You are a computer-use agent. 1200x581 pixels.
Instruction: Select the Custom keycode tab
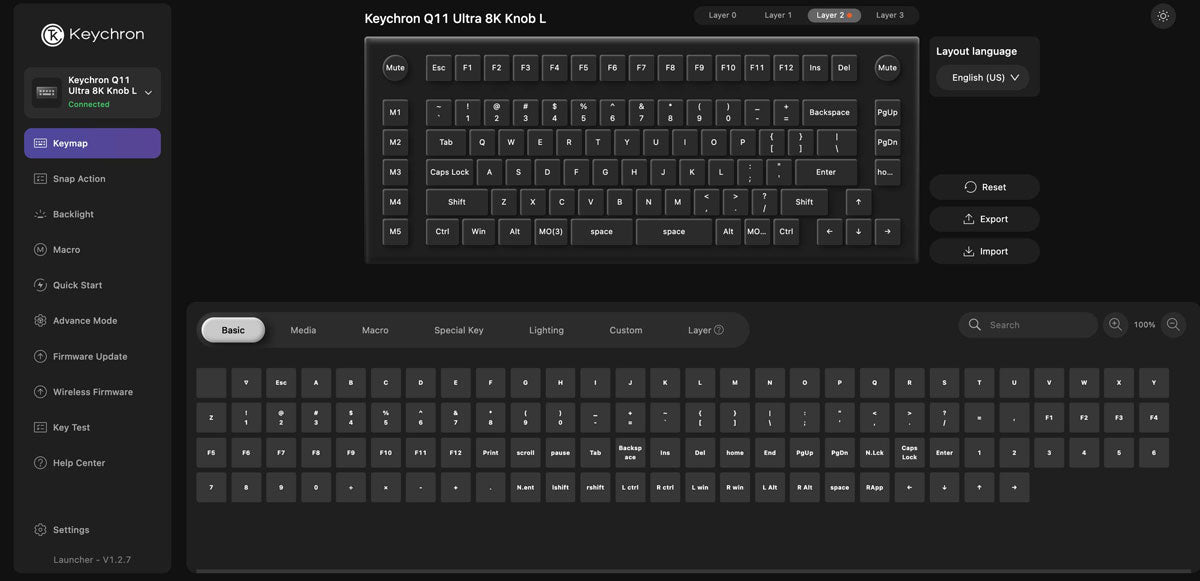pos(626,330)
